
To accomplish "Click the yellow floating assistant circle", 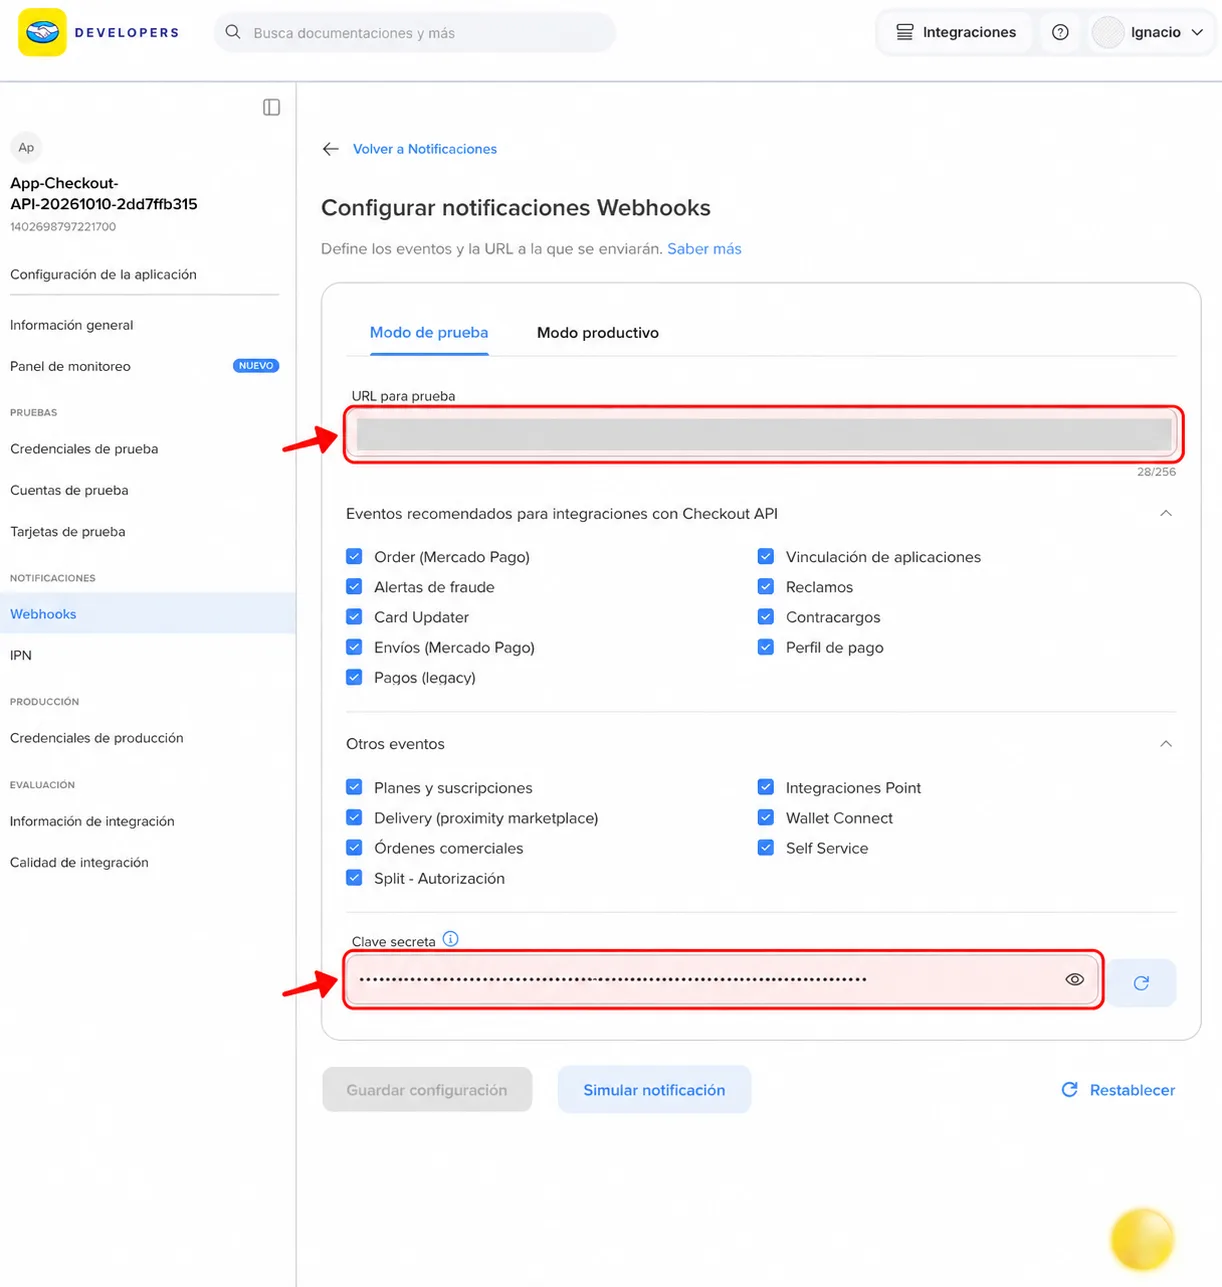I will [1142, 1239].
